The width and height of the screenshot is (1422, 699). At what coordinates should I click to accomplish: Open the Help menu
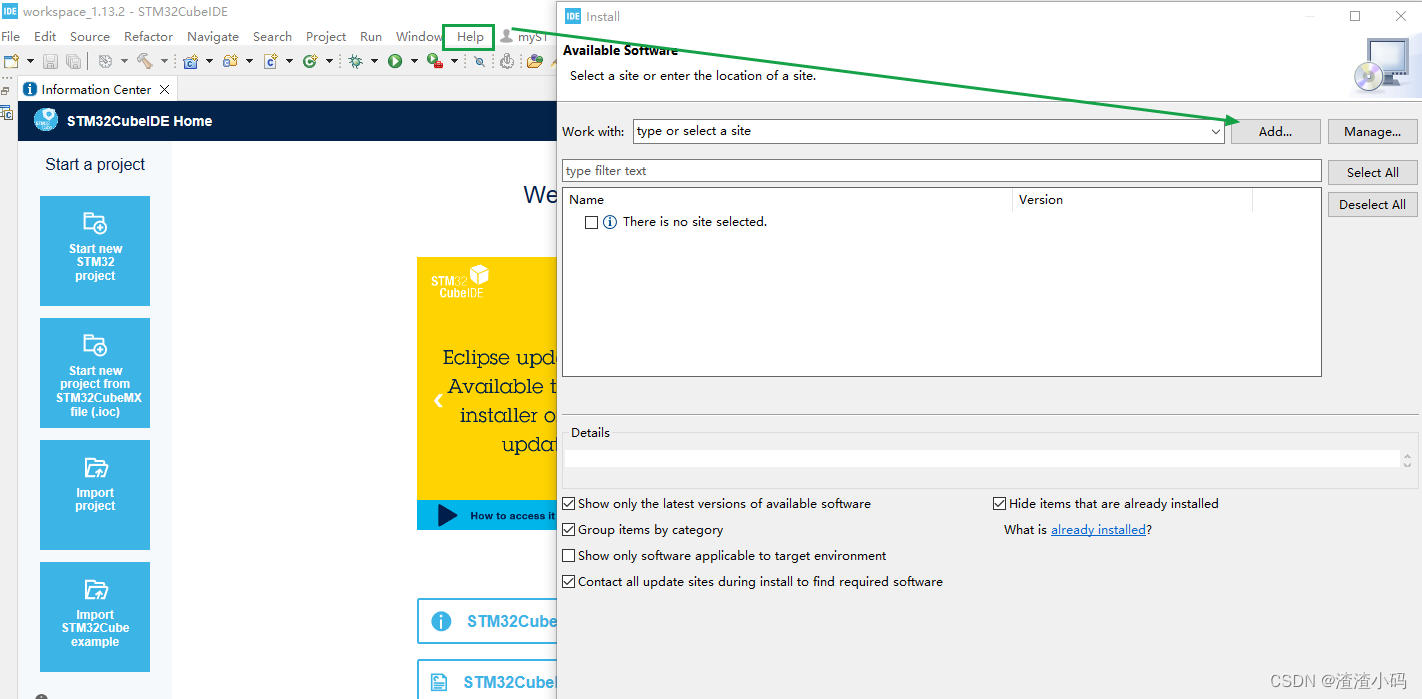[470, 36]
